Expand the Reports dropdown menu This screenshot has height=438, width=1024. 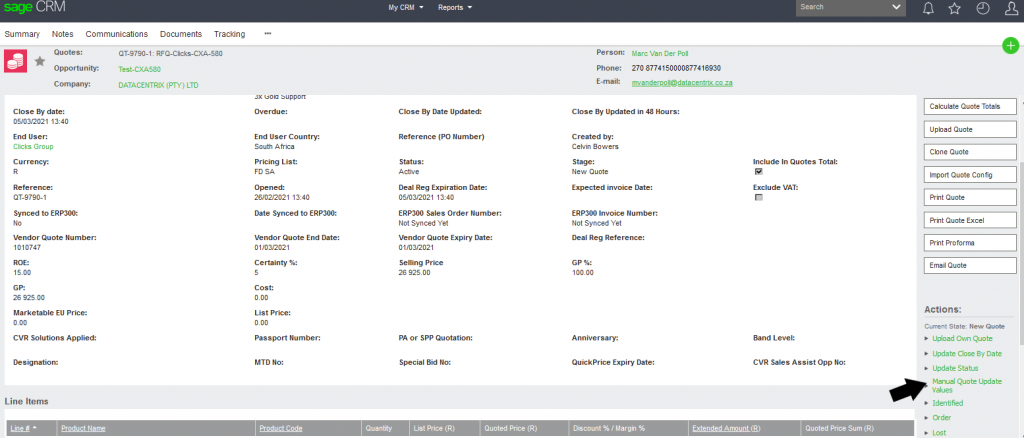(x=455, y=7)
